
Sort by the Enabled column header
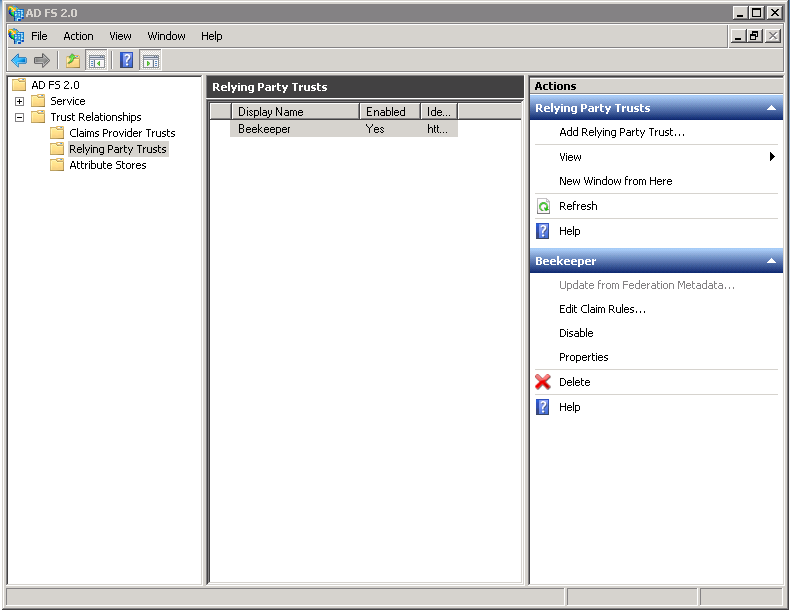click(389, 111)
